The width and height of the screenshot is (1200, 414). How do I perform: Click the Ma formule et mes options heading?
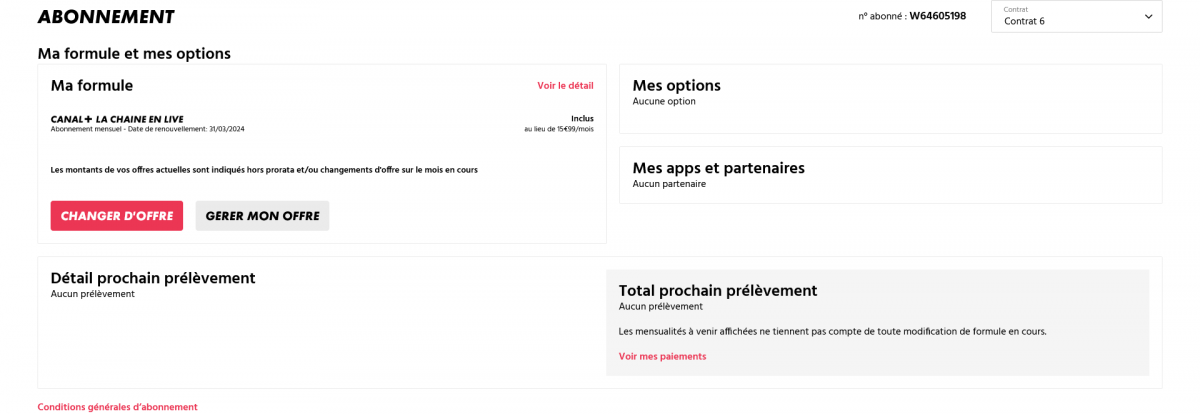pos(134,54)
